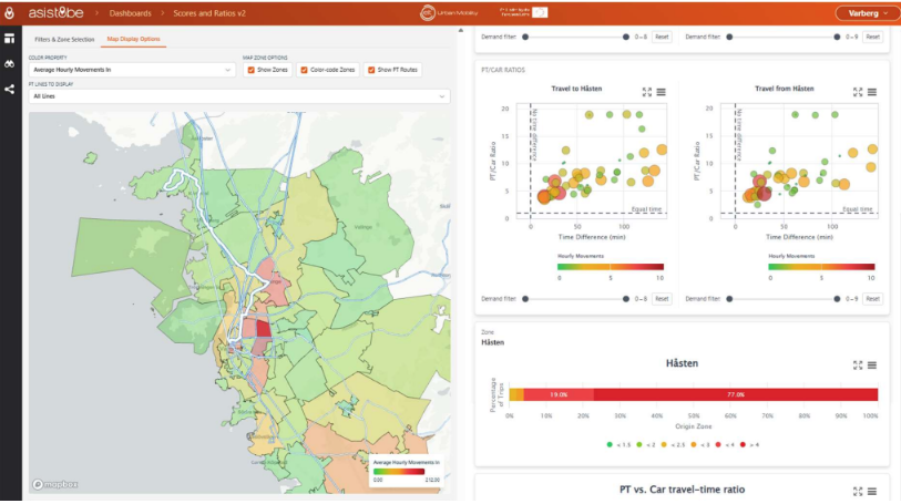Open Travel from Håsten chart hamburger menu
The height and width of the screenshot is (501, 901).
click(872, 92)
